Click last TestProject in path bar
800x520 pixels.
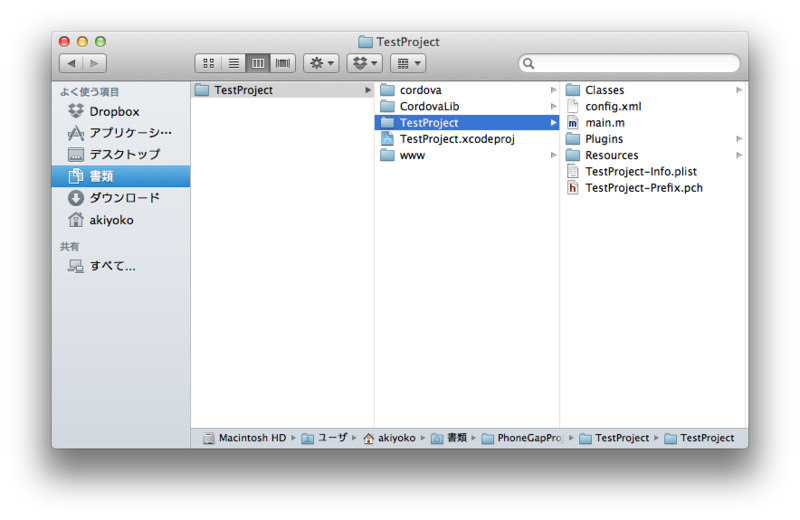[x=699, y=438]
